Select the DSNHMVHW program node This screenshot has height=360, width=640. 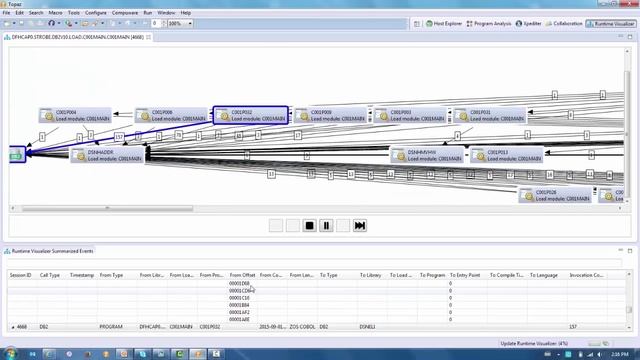pos(427,155)
